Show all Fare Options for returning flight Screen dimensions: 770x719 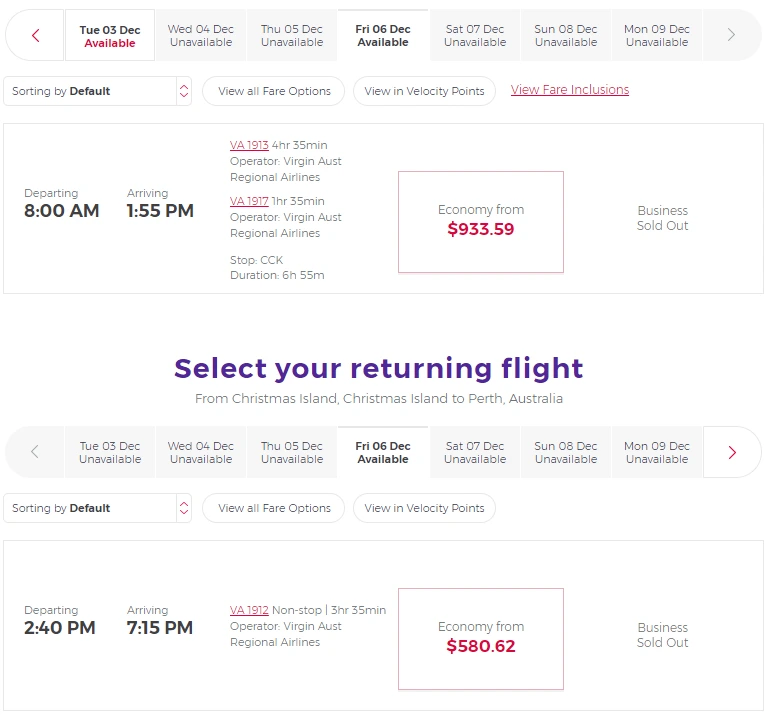[x=274, y=508]
